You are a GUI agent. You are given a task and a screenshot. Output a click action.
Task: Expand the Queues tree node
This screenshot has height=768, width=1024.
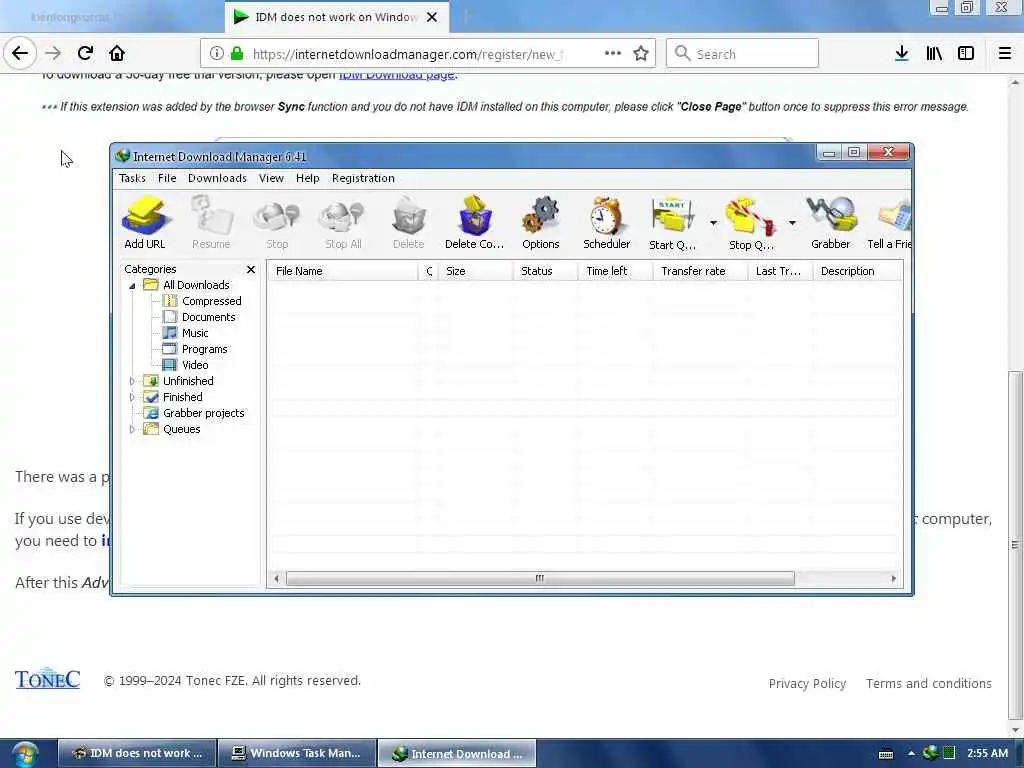coord(132,429)
